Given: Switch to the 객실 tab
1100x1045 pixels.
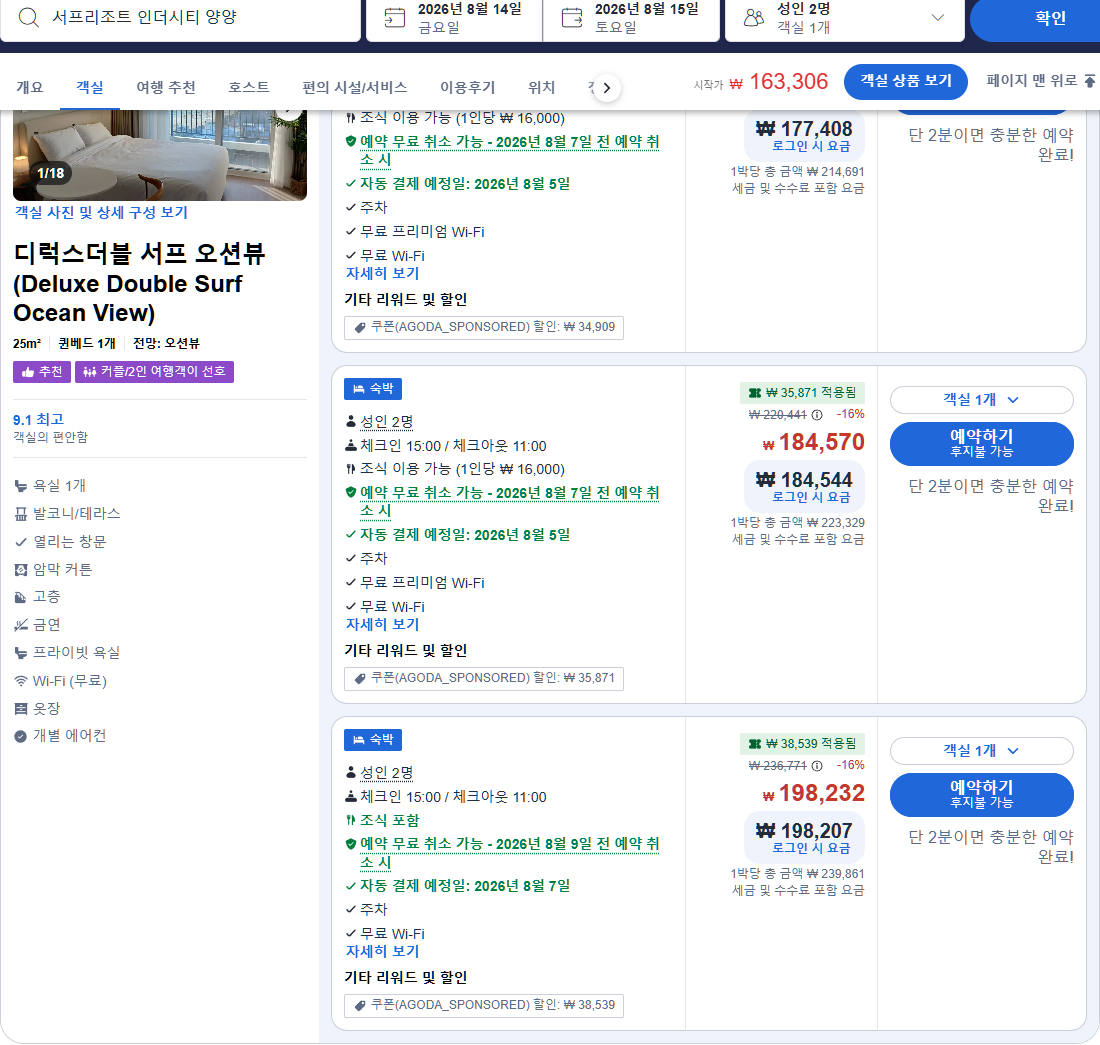Looking at the screenshot, I should (90, 88).
